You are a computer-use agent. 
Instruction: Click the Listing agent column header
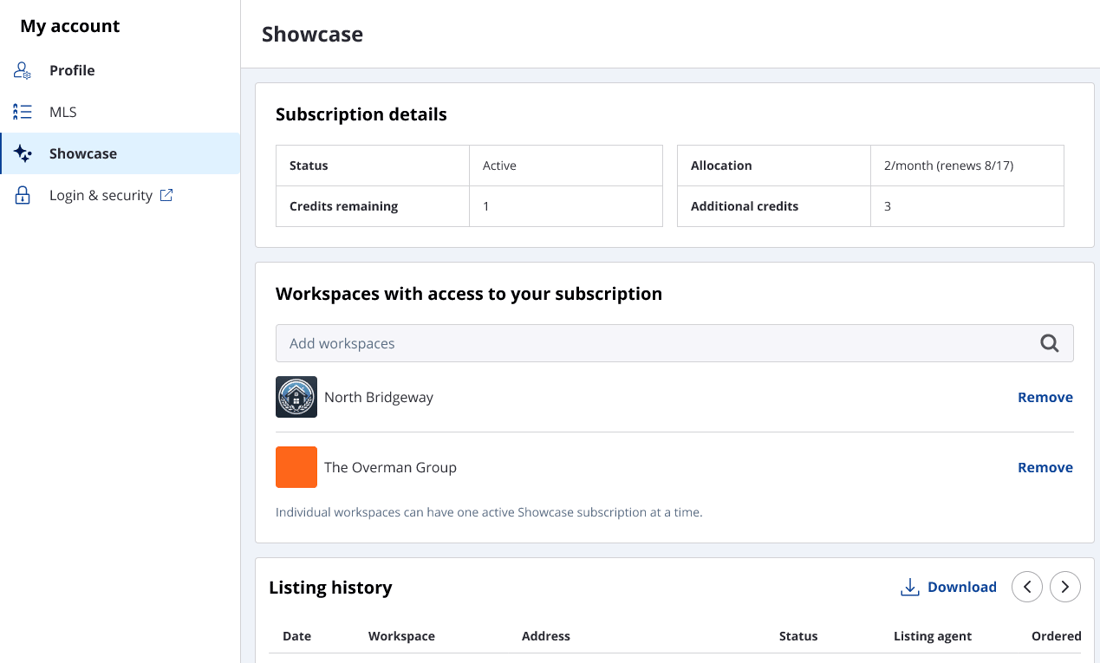pyautogui.click(x=932, y=636)
